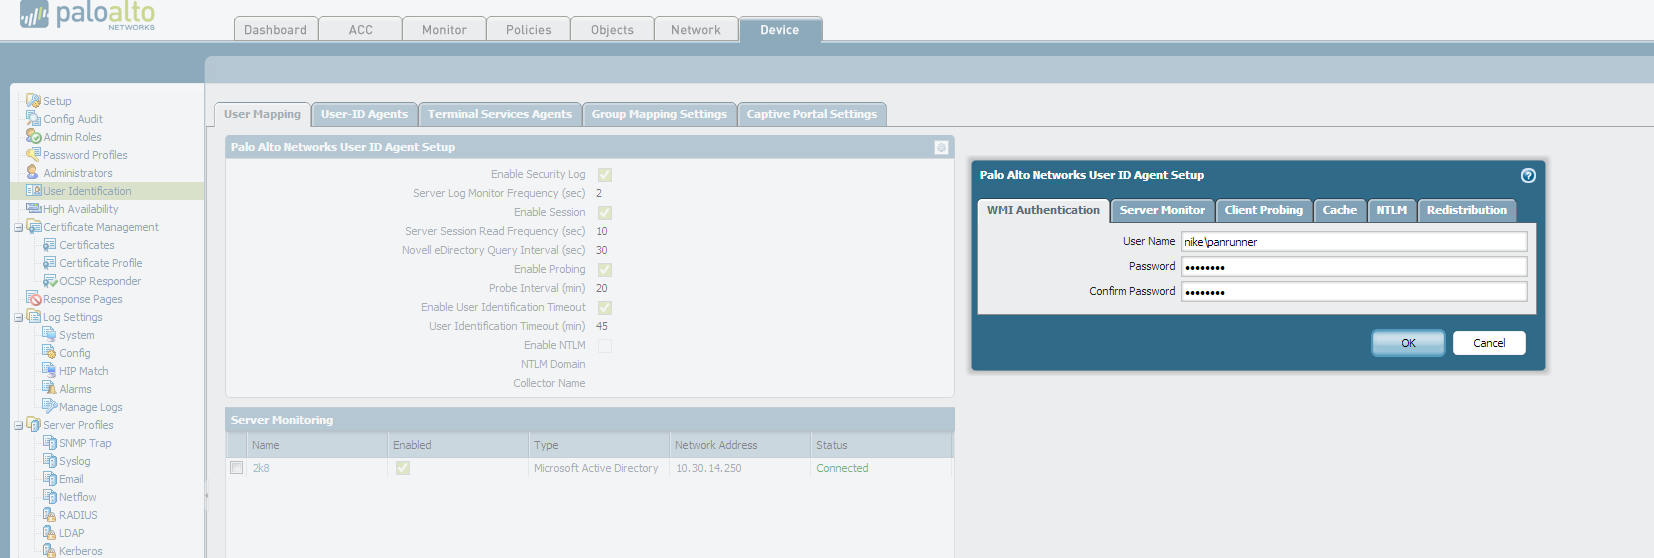Screen dimensions: 1654x558
Task: Click the Password Profiles icon
Action: [x=33, y=155]
